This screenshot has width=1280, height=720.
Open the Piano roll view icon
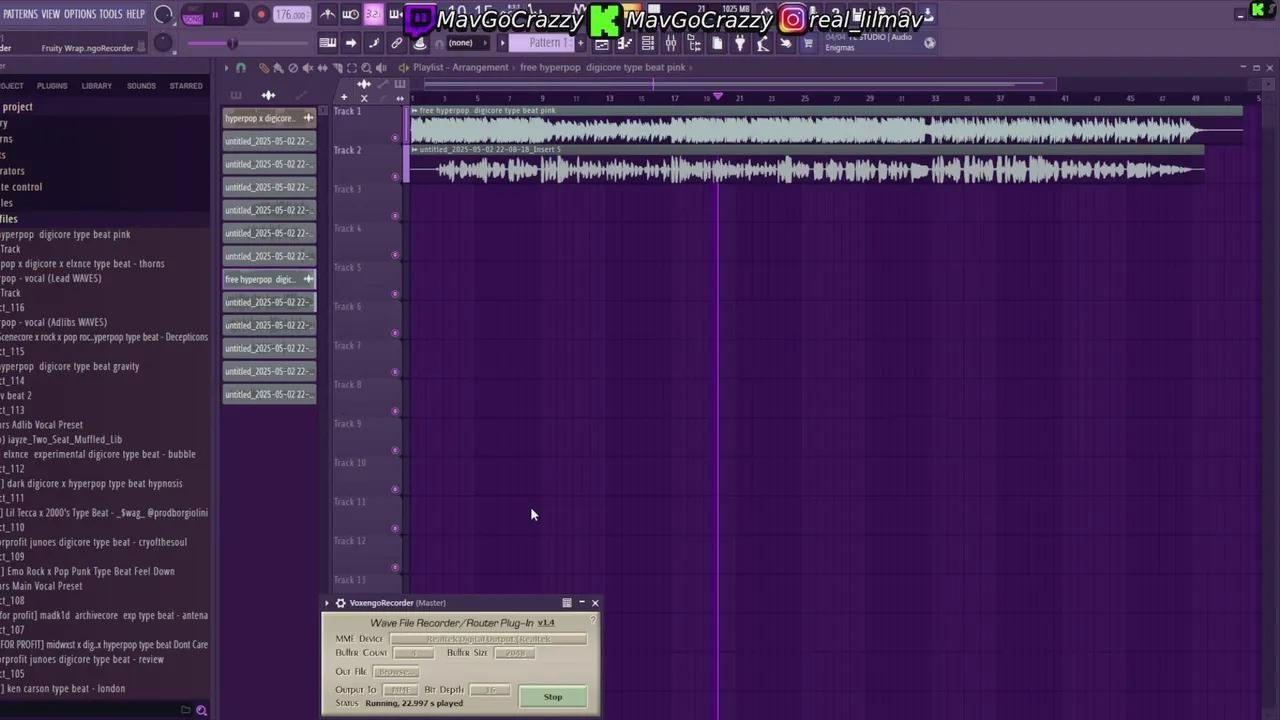[x=625, y=44]
